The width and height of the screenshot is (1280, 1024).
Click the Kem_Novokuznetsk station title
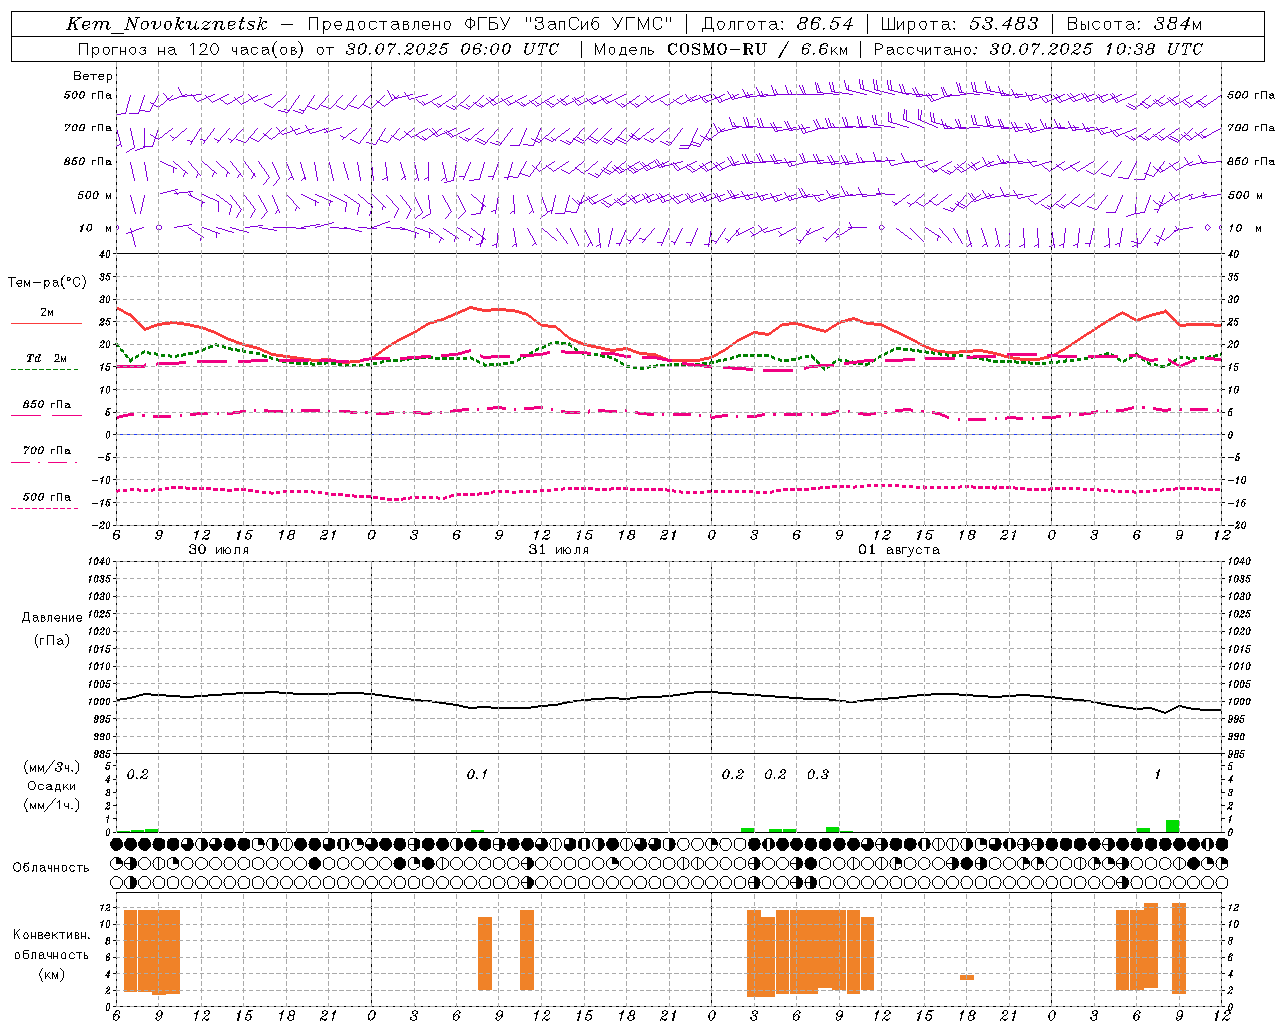[x=167, y=24]
